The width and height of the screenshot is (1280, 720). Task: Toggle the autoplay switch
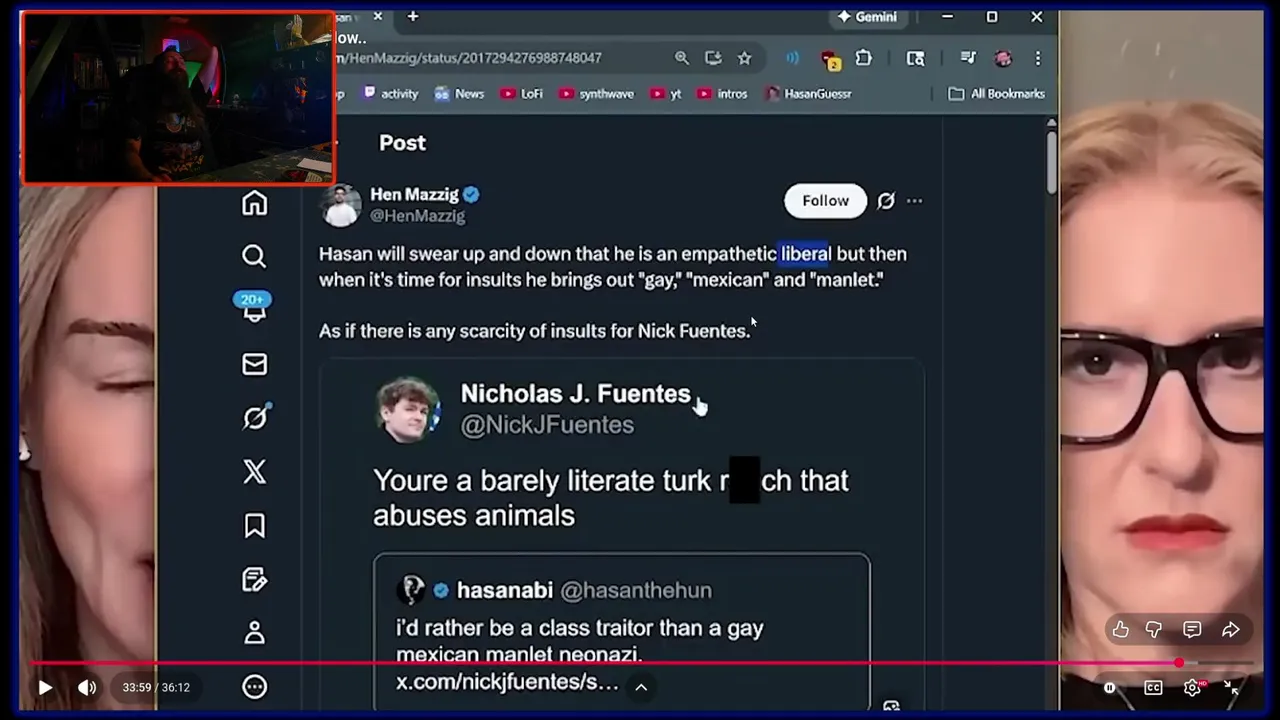pos(1110,687)
